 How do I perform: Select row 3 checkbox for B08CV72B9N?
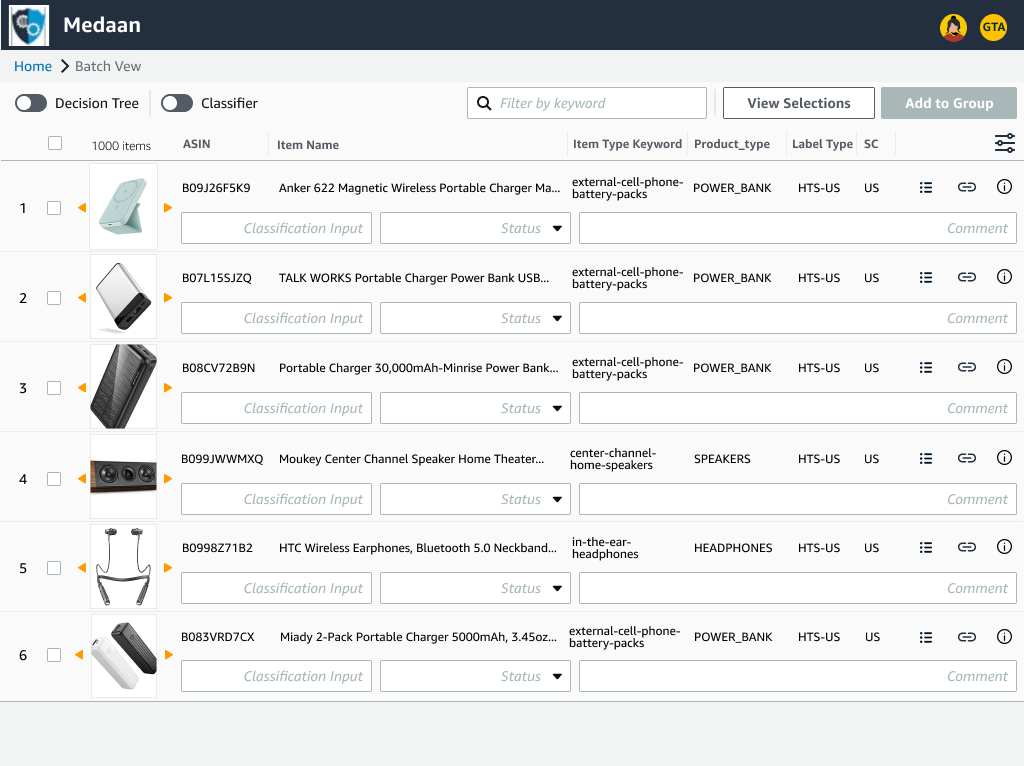[54, 388]
